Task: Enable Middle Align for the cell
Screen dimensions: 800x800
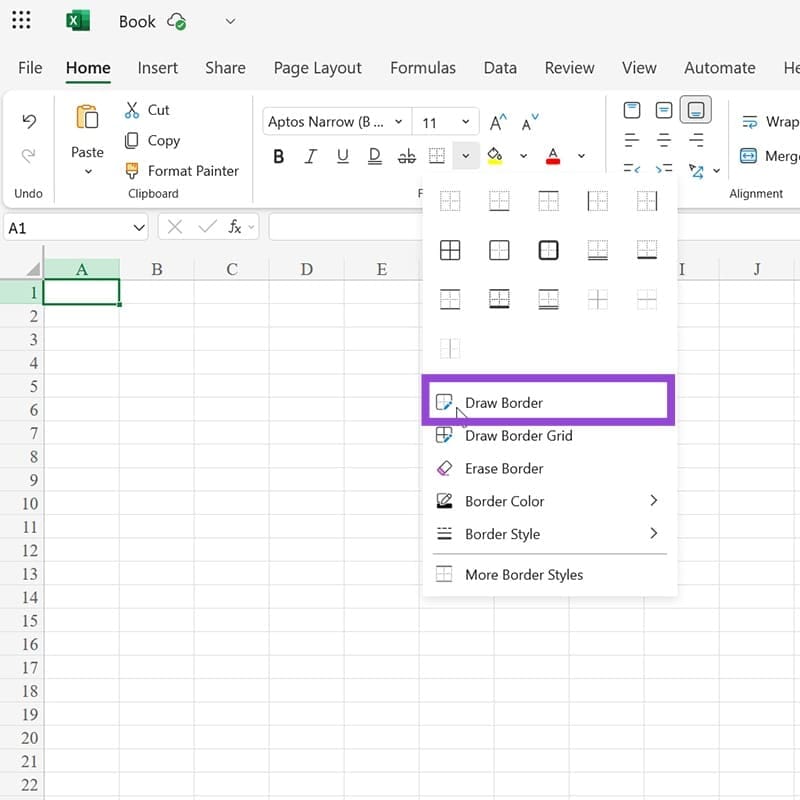Action: [x=664, y=110]
